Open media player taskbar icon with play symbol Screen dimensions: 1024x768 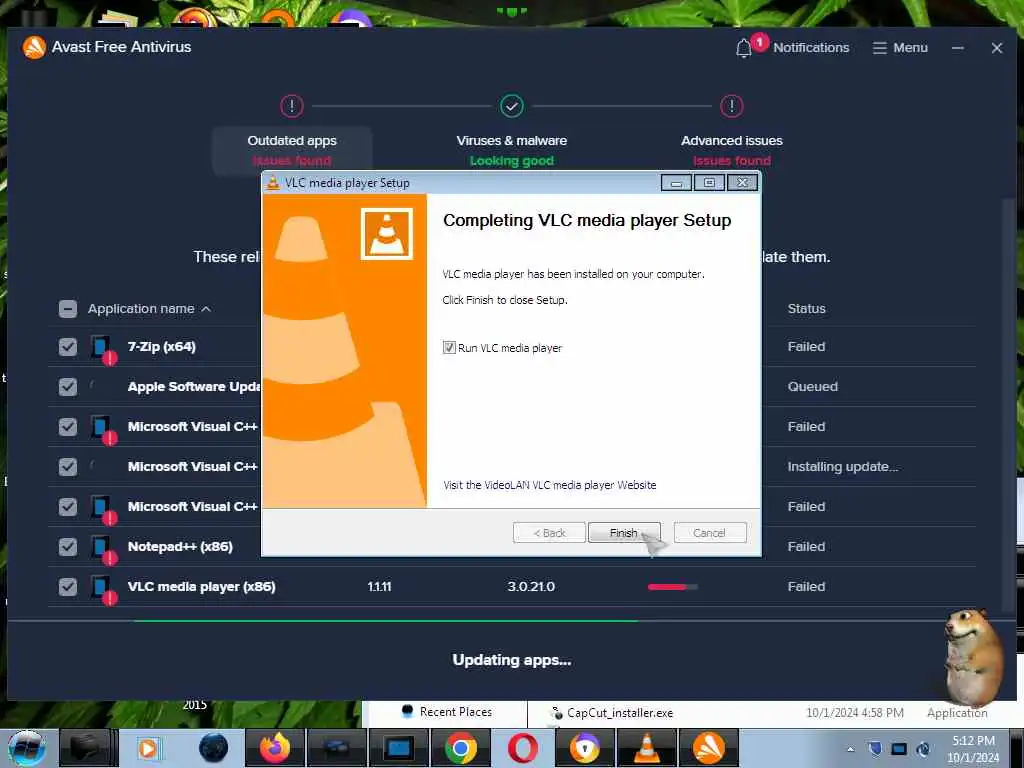click(x=148, y=748)
